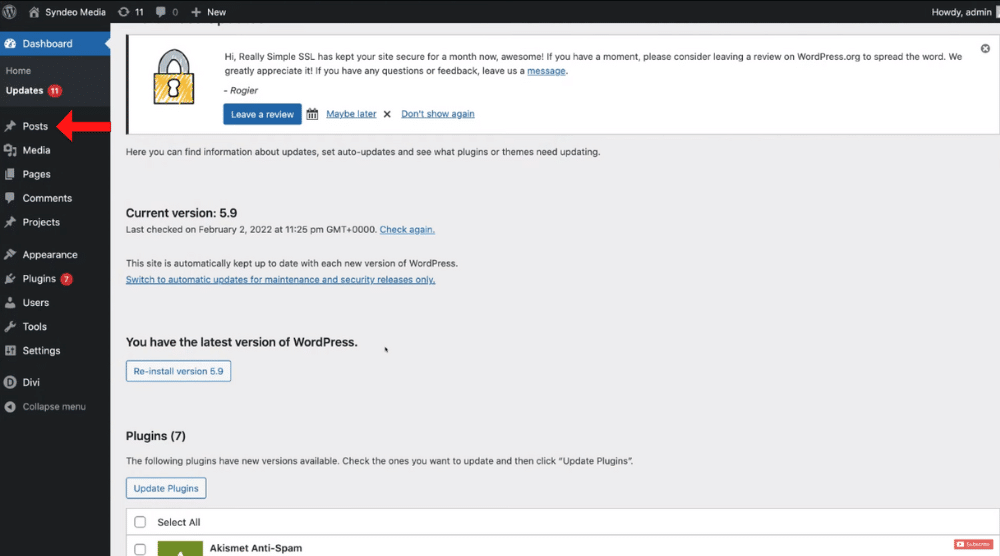The height and width of the screenshot is (556, 1000).
Task: Click the Users person icon
Action: [x=10, y=302]
